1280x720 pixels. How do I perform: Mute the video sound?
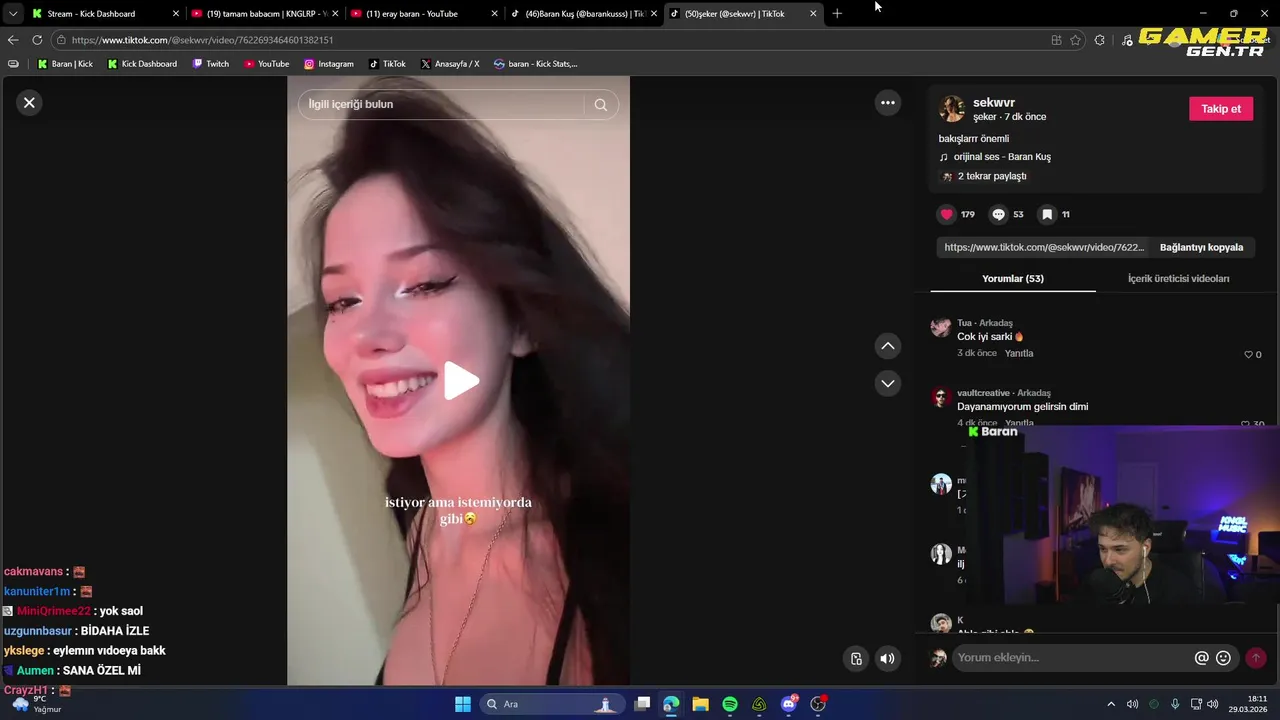(887, 658)
